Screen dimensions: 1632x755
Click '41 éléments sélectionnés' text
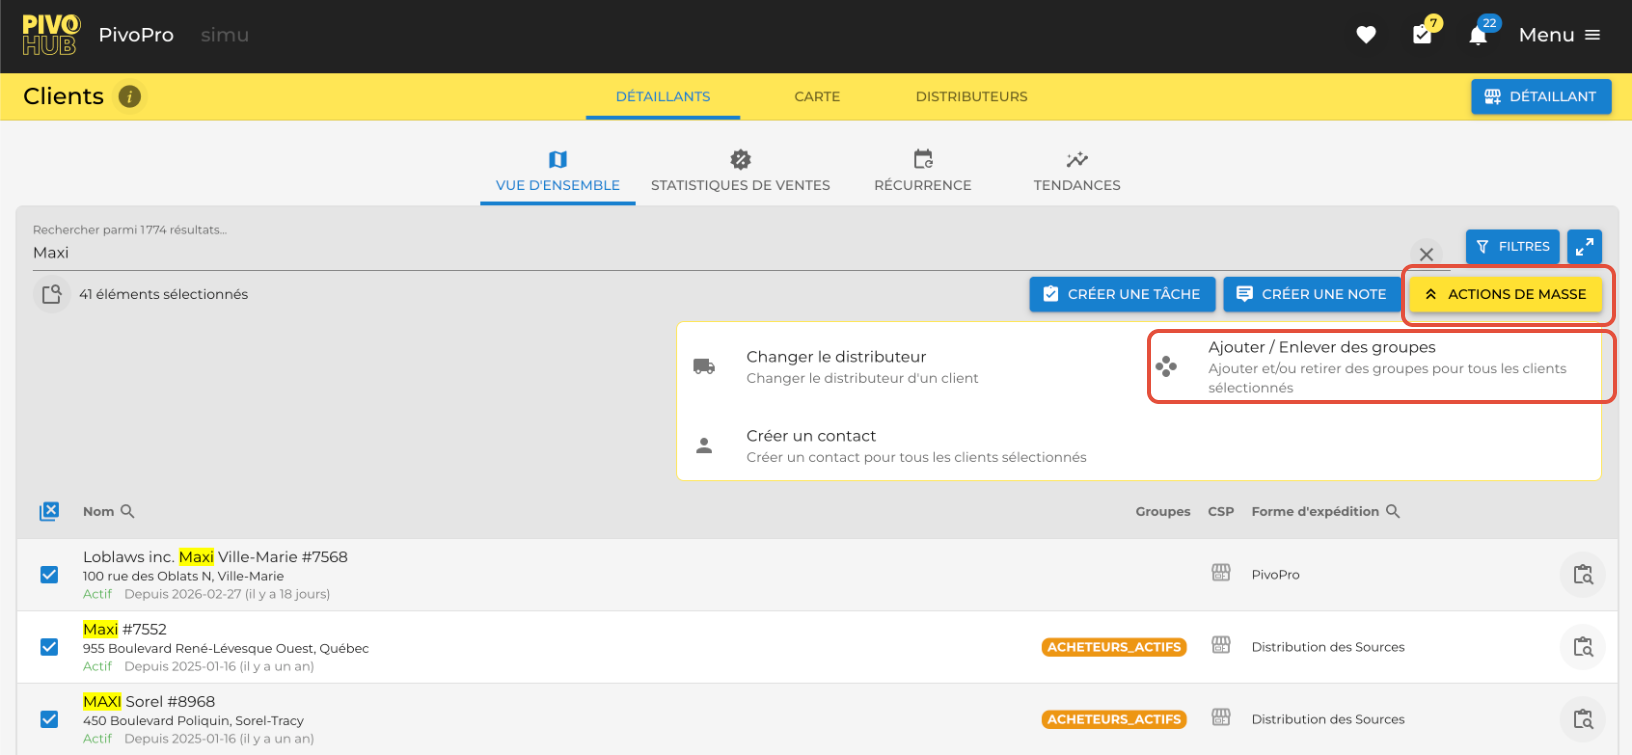163,294
